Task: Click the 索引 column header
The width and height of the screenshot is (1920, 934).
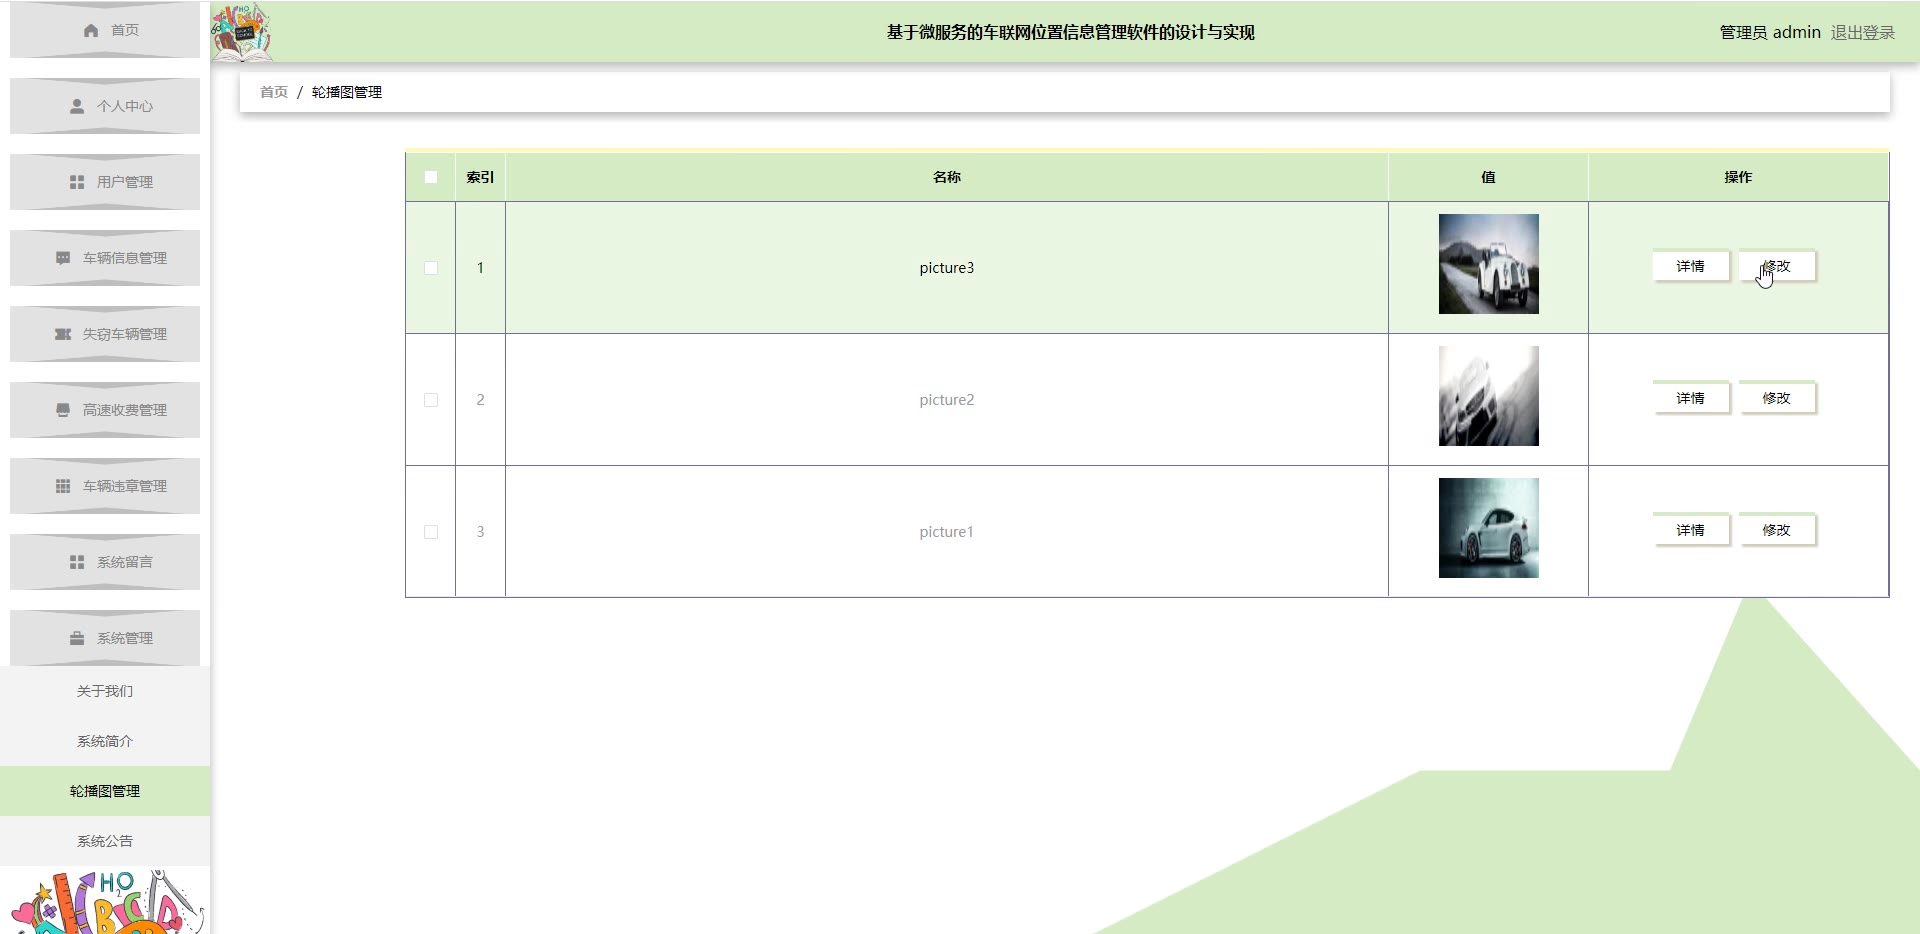Action: point(480,177)
